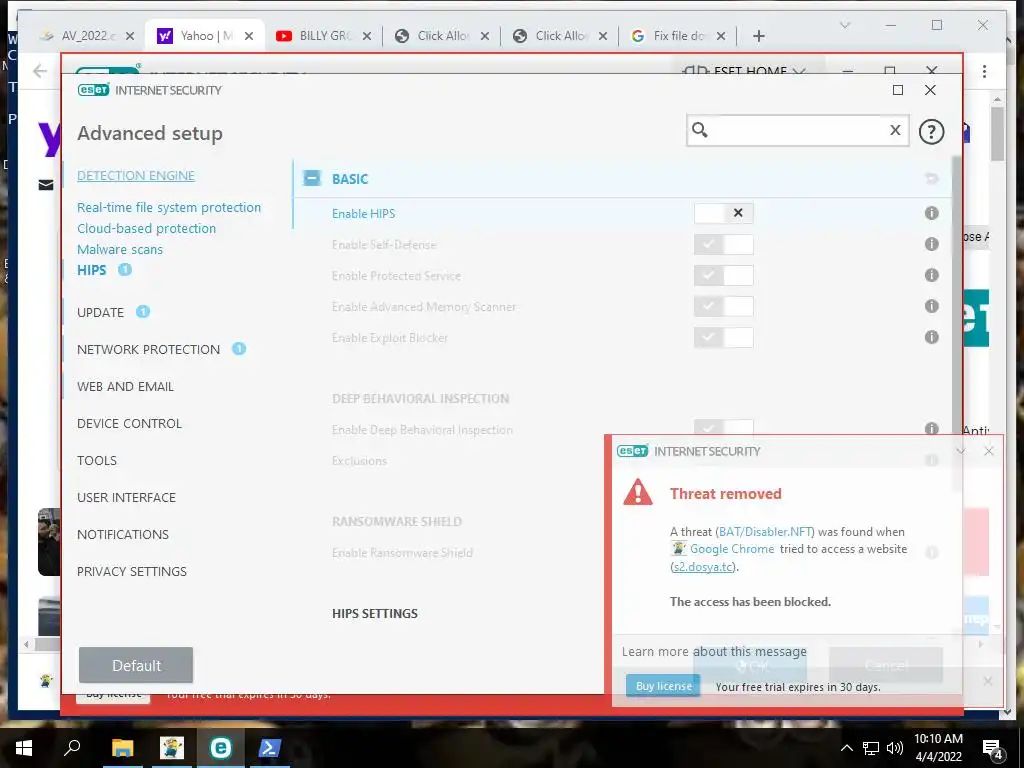Click the Advanced setup search field
1024x768 pixels.
click(x=797, y=130)
